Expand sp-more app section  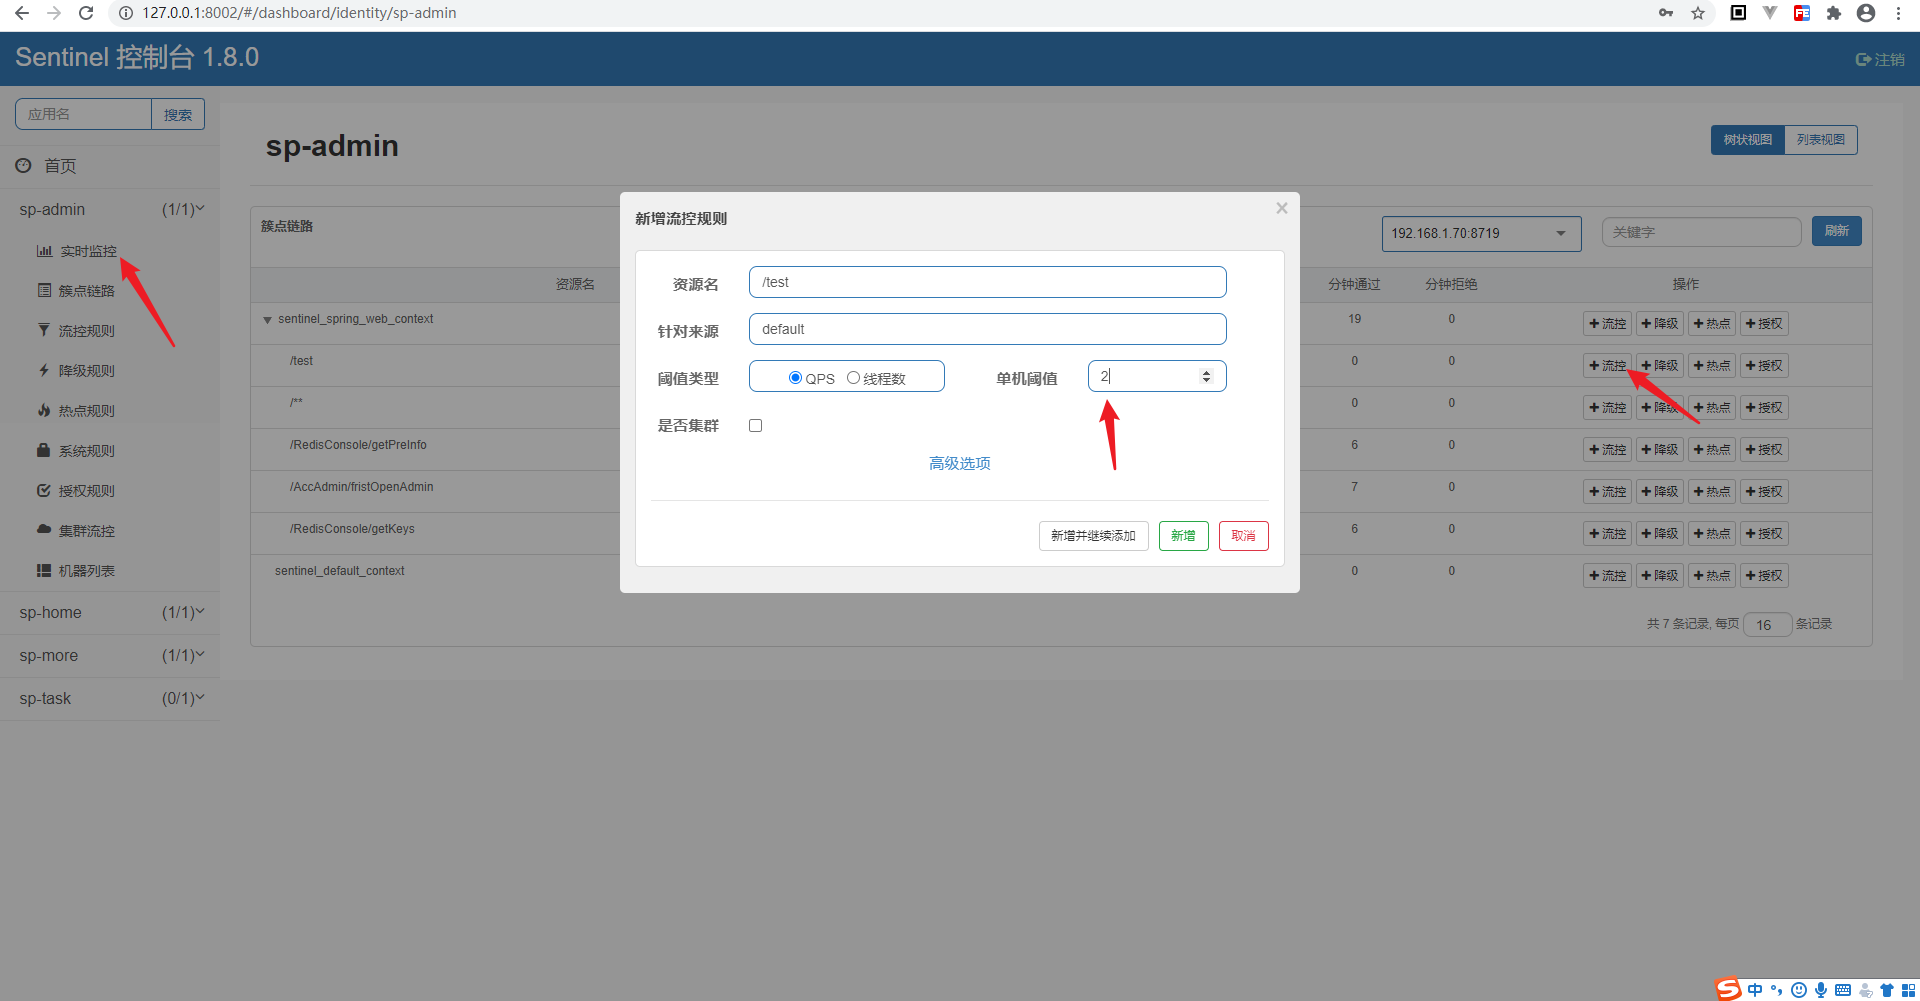click(110, 655)
